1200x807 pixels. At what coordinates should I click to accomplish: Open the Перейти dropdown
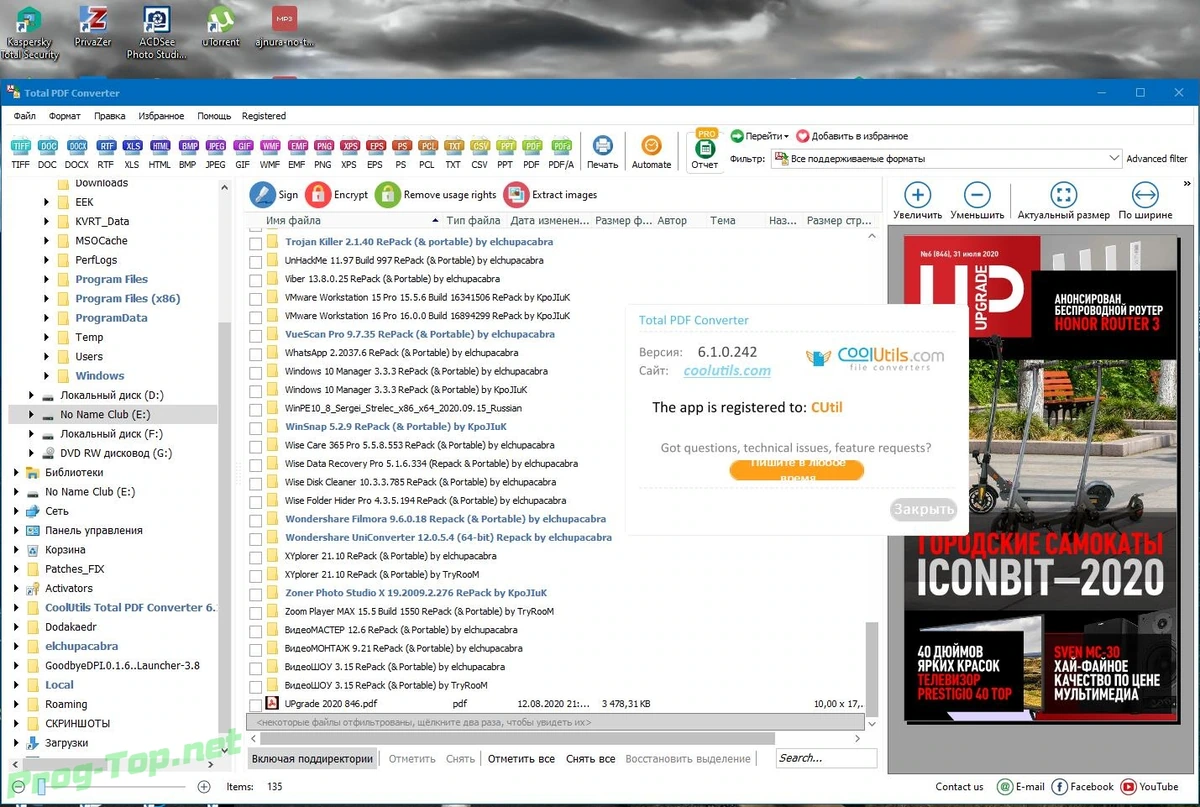(759, 136)
